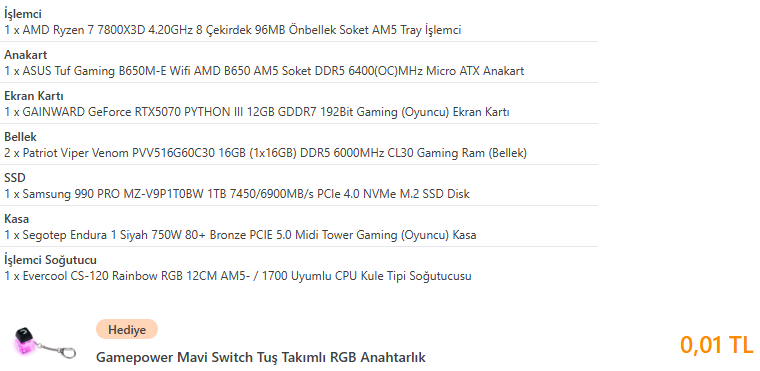
Task: Open Gamepower Mavi Switch RGB Anahtarlık title
Action: point(261,357)
